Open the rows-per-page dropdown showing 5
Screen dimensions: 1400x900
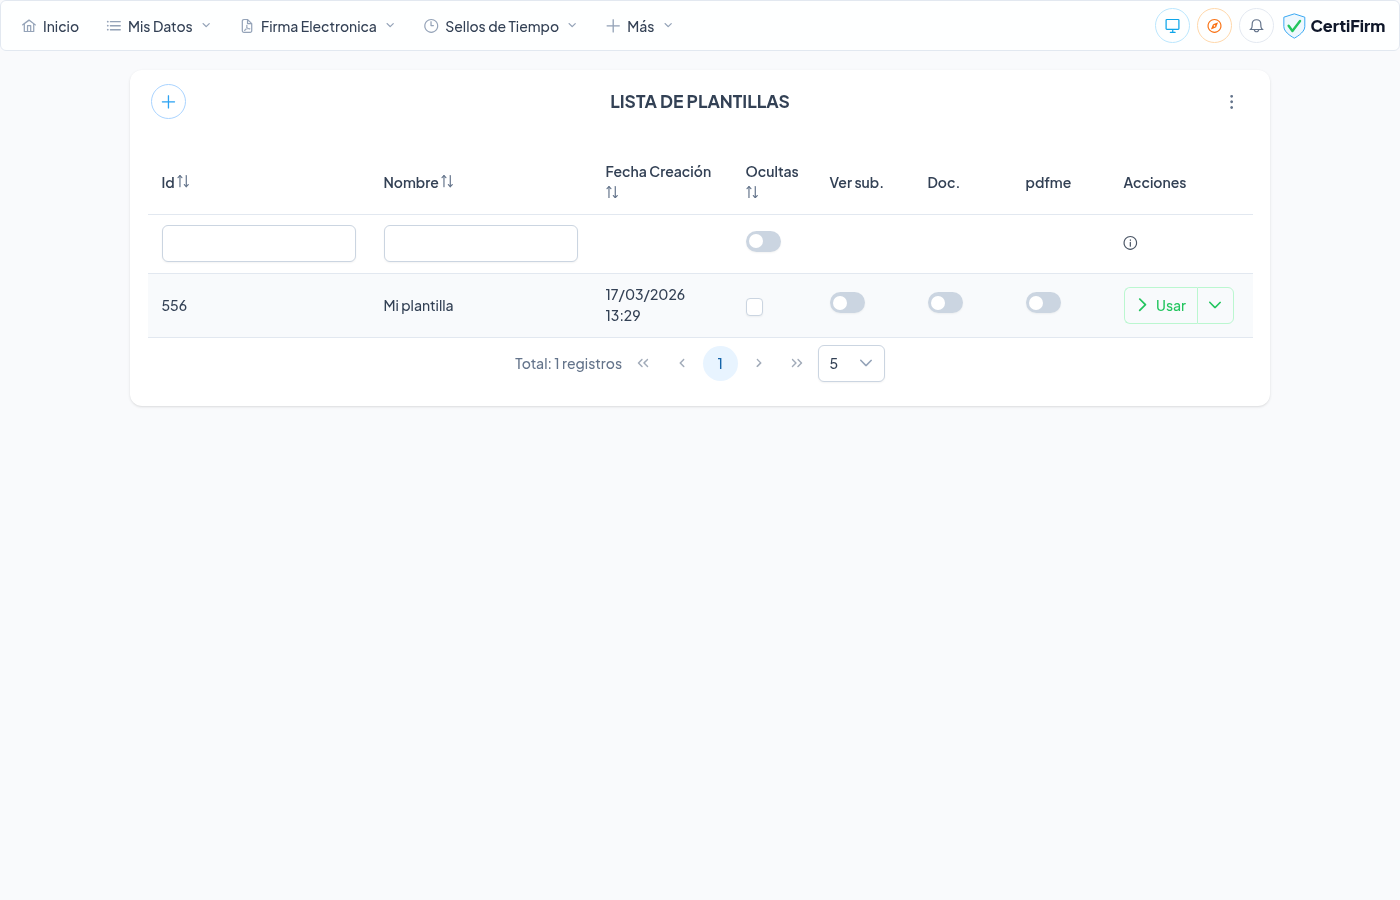click(x=851, y=364)
